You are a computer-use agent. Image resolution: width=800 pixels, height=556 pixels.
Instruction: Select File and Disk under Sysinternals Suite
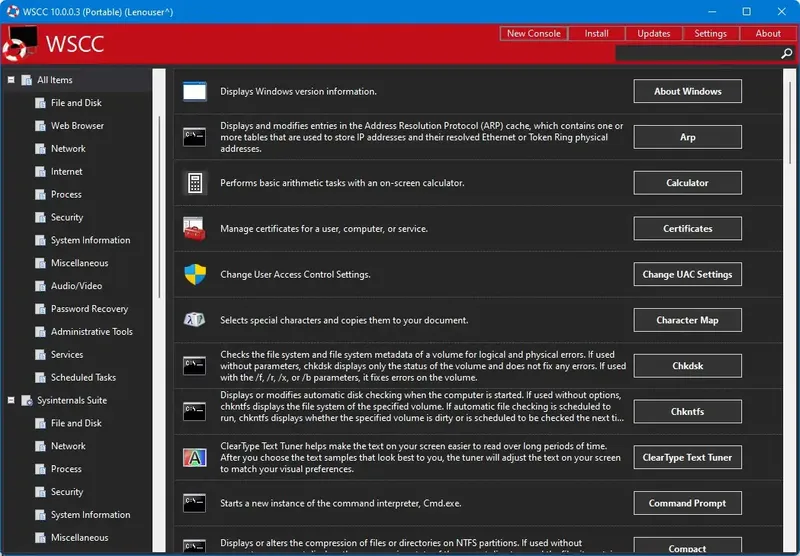click(76, 423)
